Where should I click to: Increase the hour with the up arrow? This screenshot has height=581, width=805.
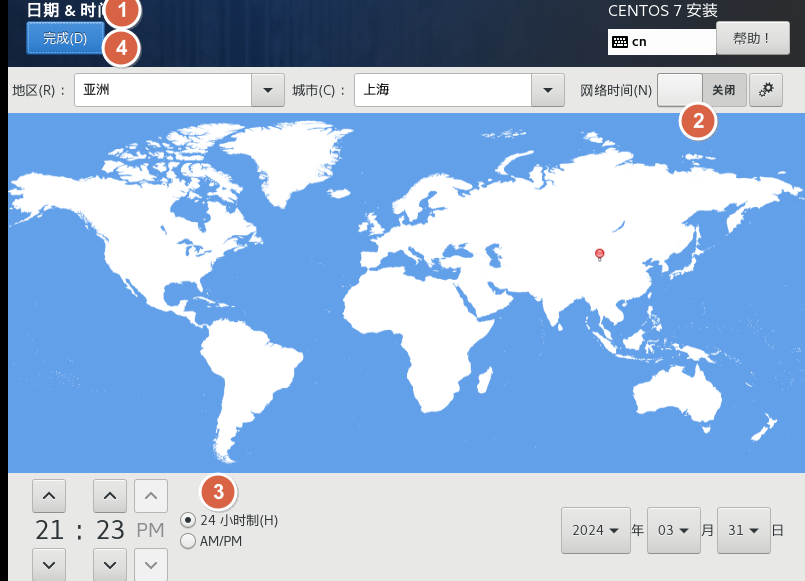point(49,496)
